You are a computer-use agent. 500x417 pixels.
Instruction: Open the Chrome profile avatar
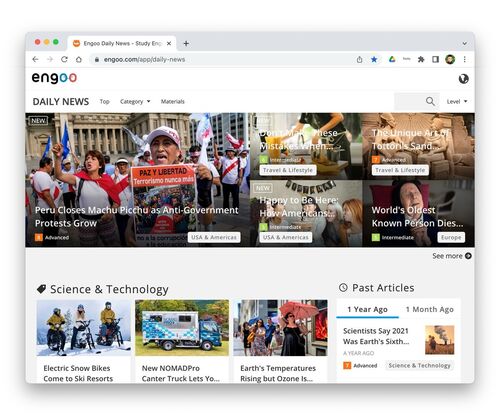(x=450, y=59)
